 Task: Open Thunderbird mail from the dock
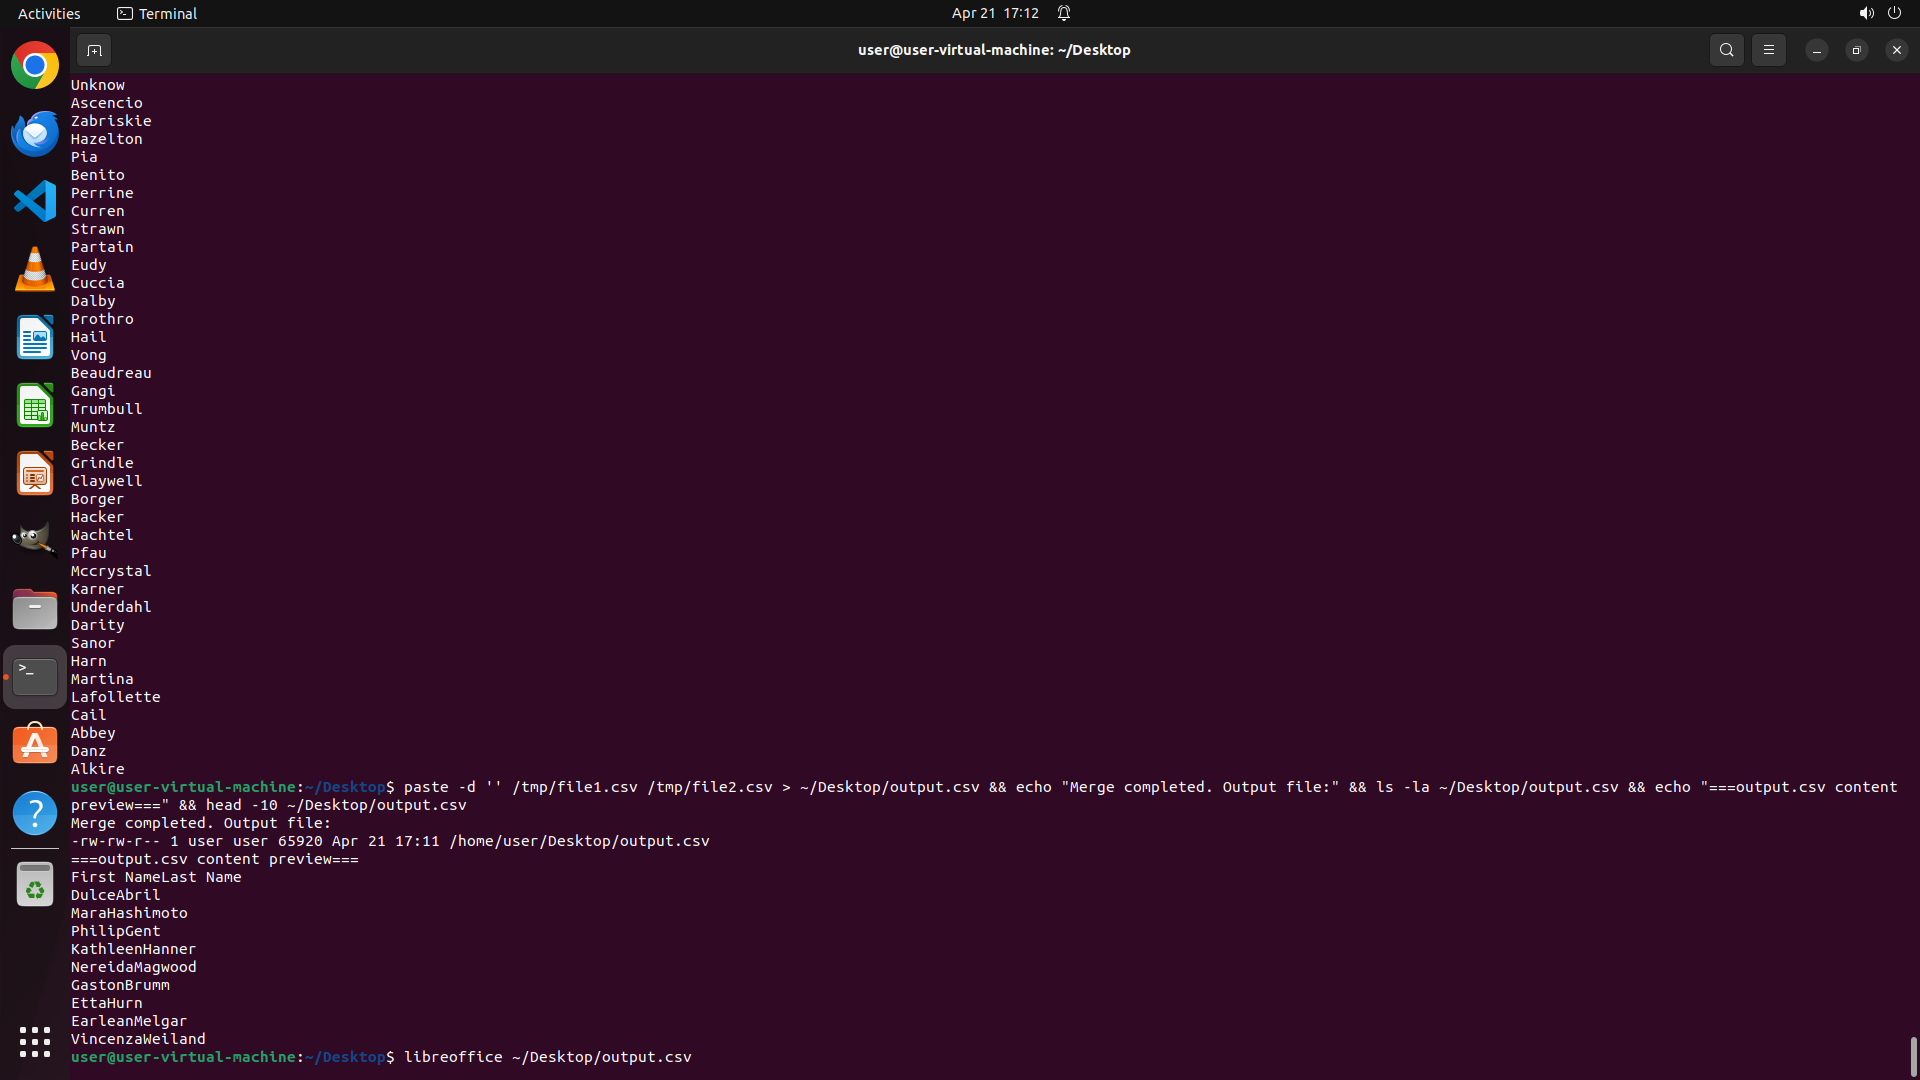(35, 134)
